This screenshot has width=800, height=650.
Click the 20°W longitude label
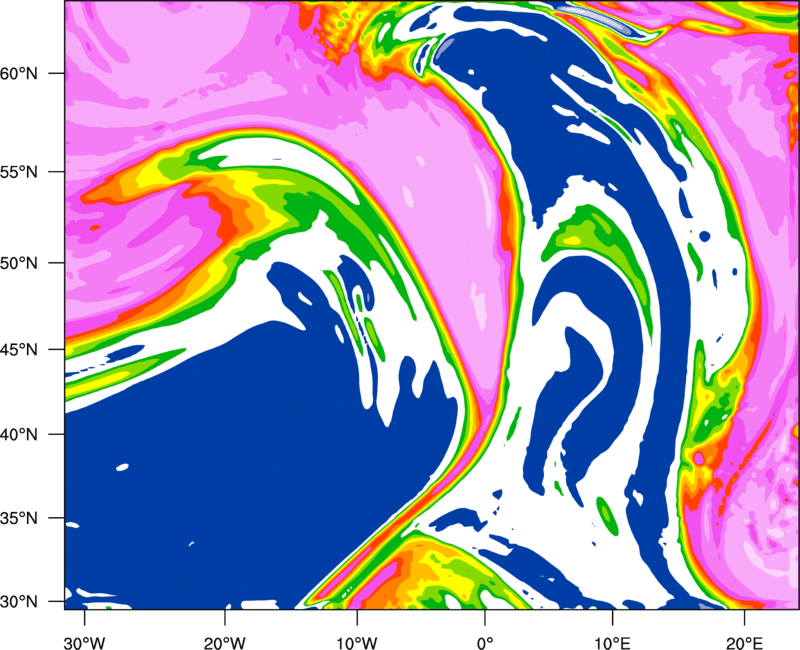225,643
